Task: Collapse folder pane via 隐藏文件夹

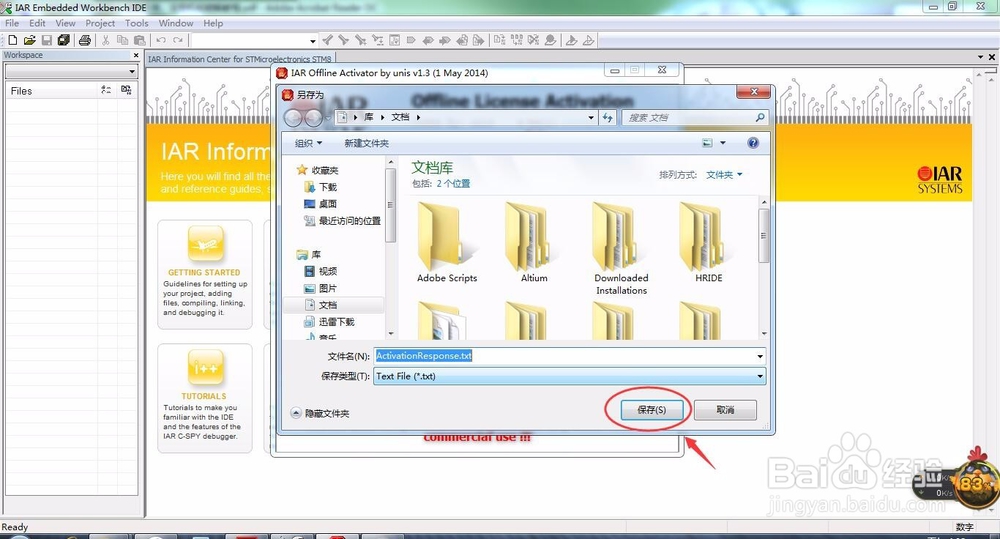Action: [320, 413]
